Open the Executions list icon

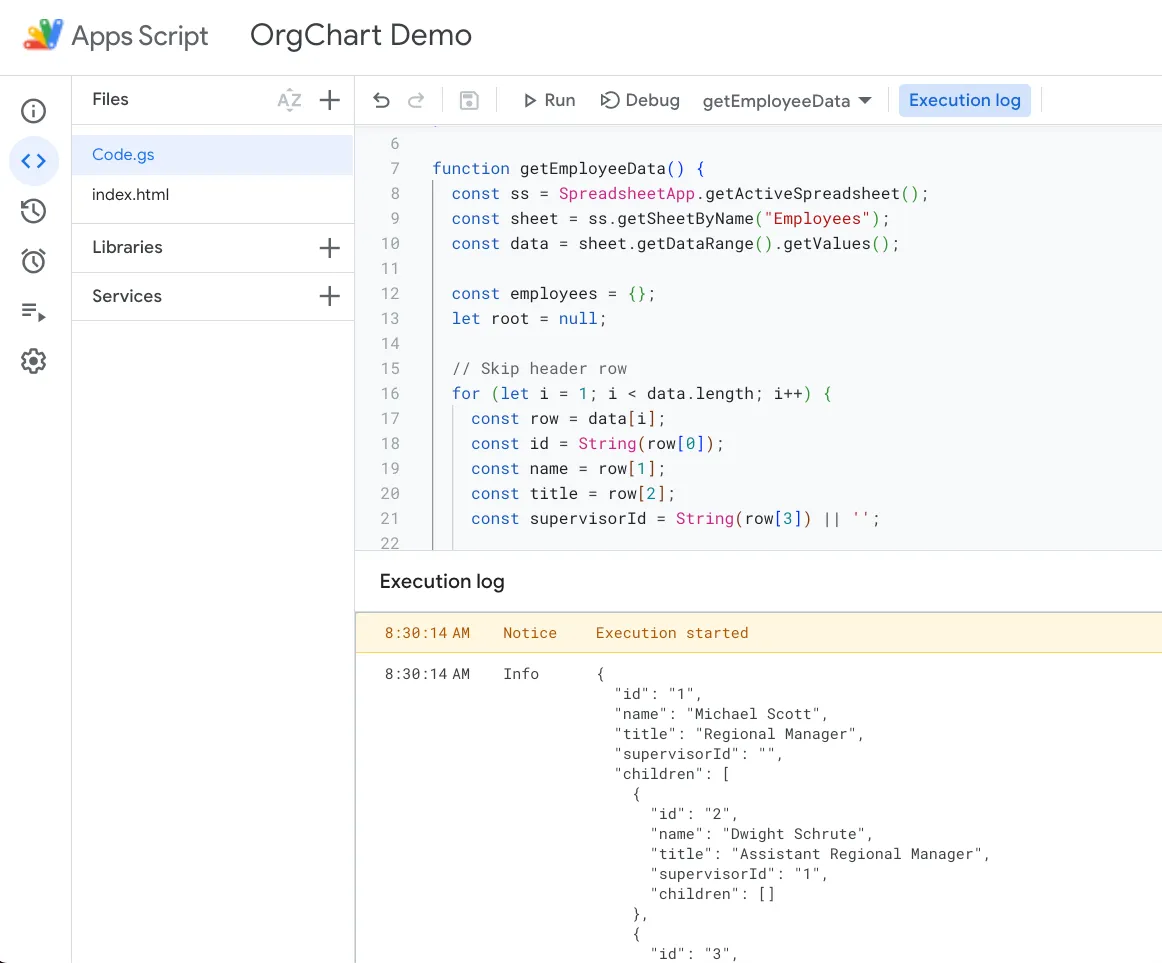34,312
